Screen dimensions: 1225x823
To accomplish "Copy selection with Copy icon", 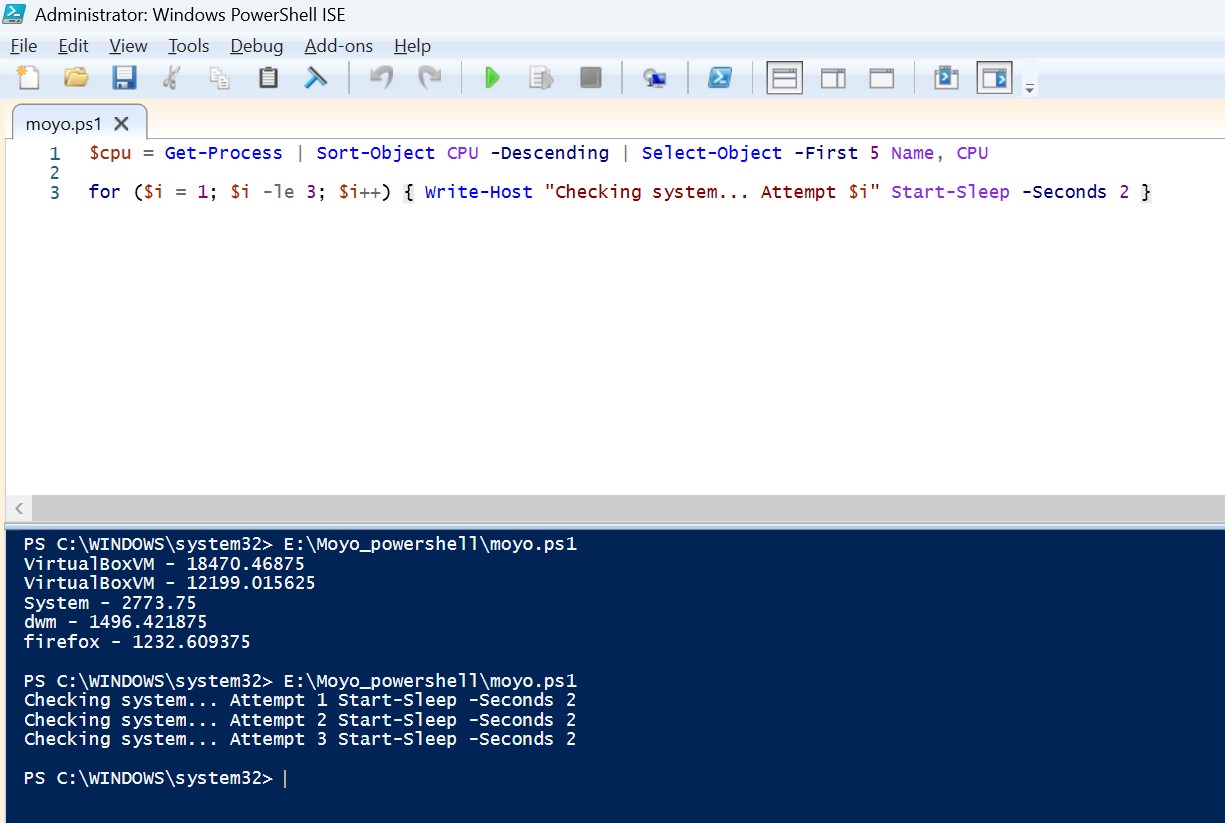I will coord(220,77).
